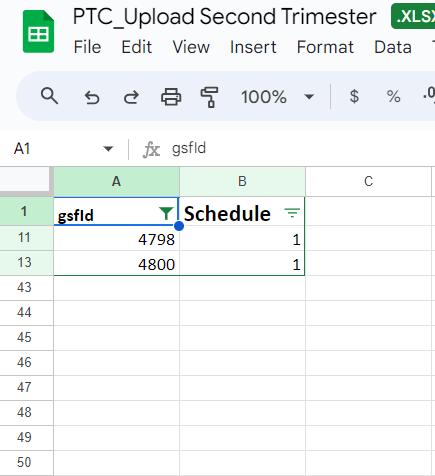This screenshot has width=435, height=476.
Task: Select row 49 header
Action: point(26,438)
